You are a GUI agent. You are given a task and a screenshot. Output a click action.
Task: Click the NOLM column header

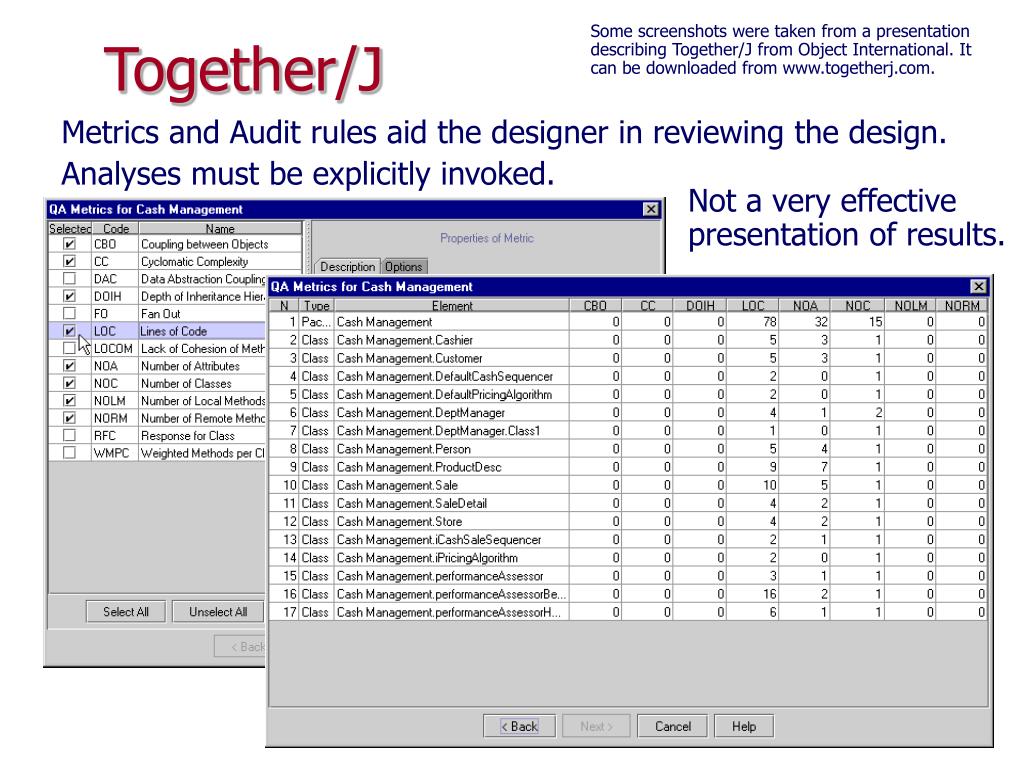(910, 306)
